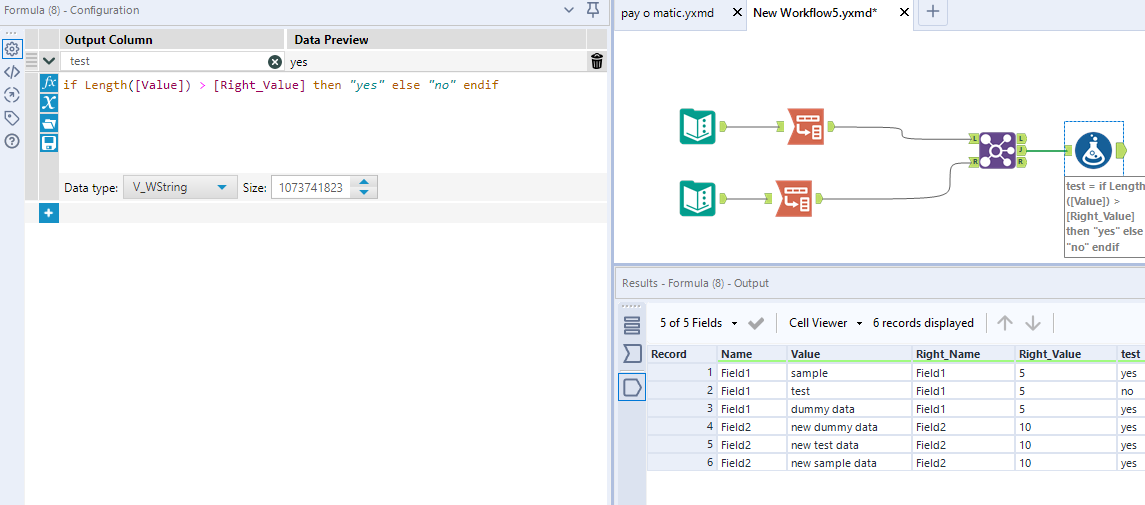This screenshot has height=505, width=1145.
Task: Pin the Configuration window
Action: pos(593,10)
